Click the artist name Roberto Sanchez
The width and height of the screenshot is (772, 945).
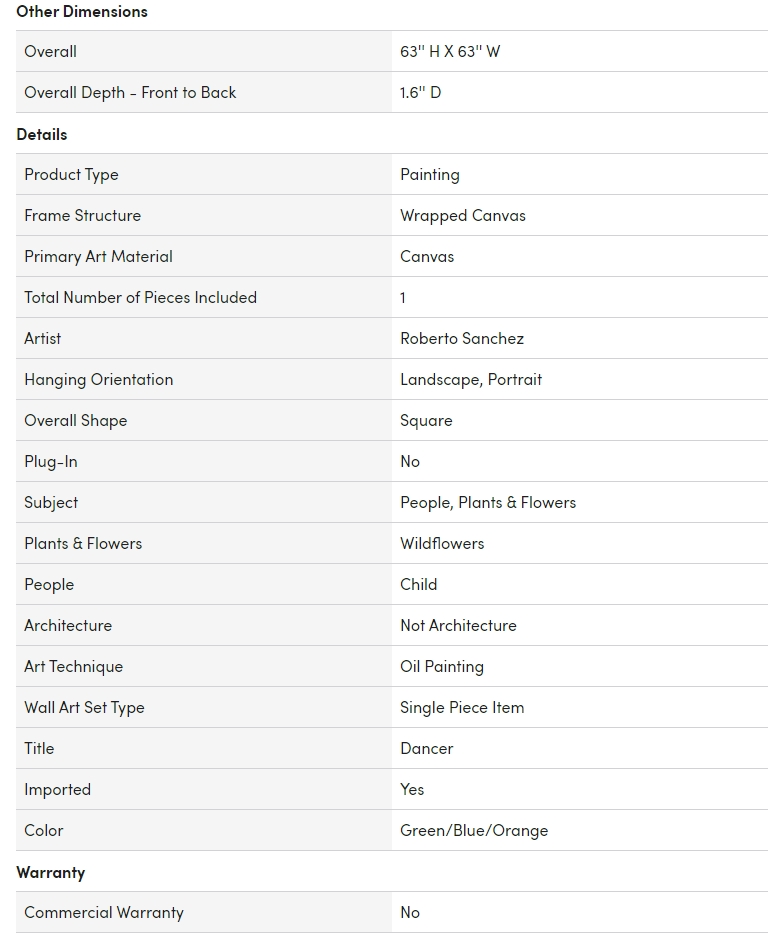tap(461, 339)
